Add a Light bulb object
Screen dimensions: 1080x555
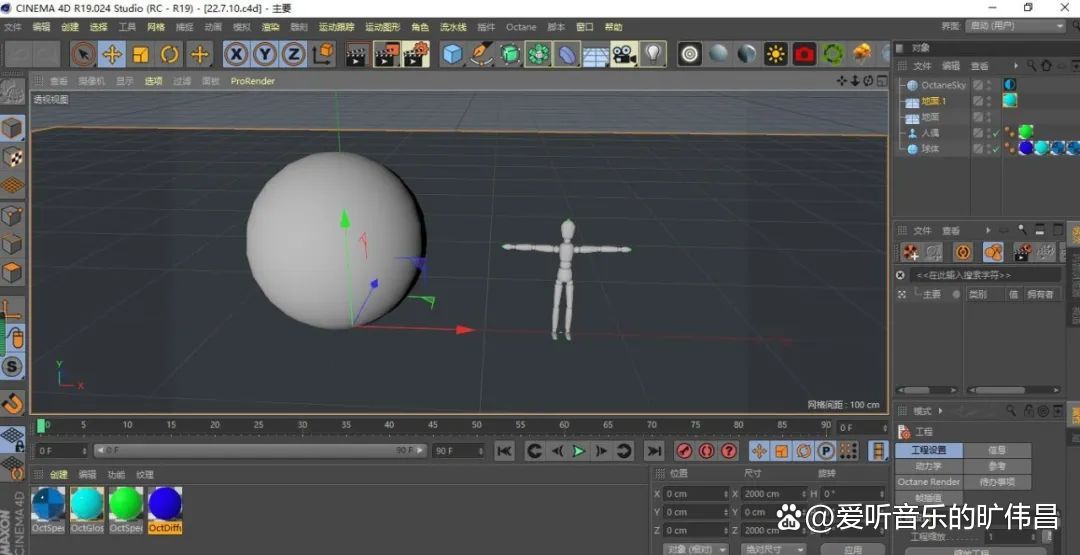[x=652, y=54]
